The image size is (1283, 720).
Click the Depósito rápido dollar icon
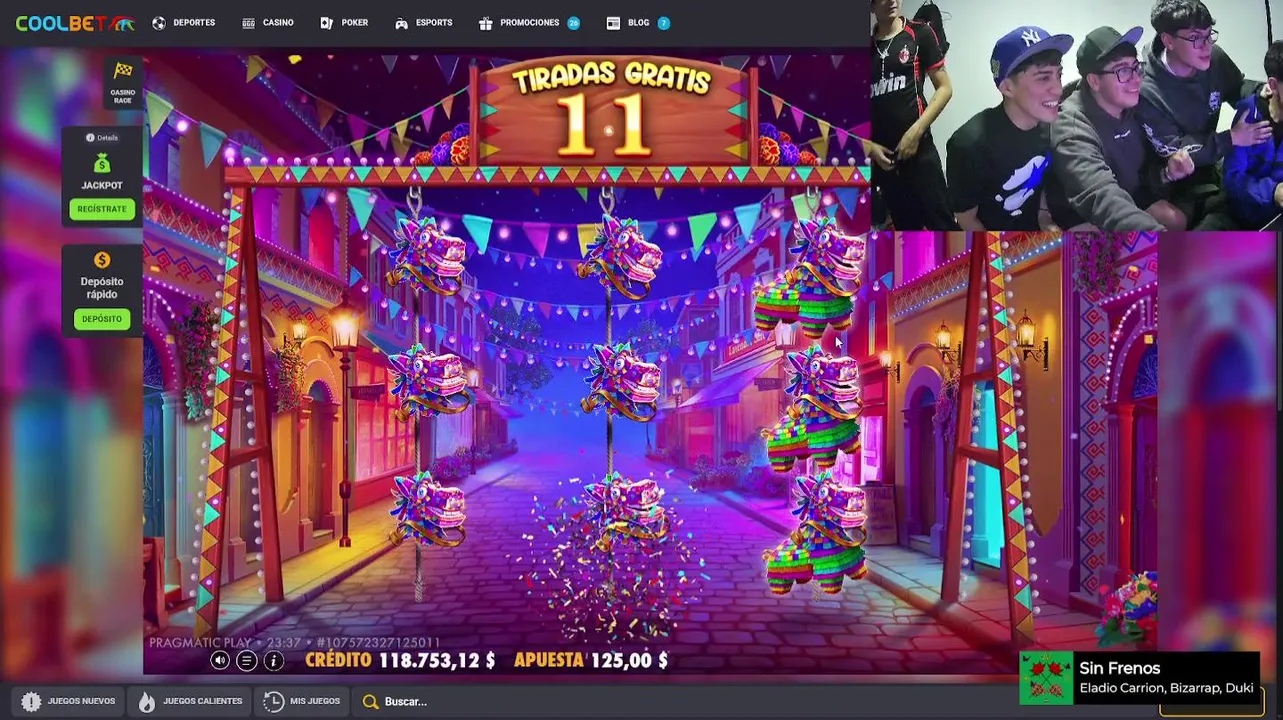[x=102, y=260]
